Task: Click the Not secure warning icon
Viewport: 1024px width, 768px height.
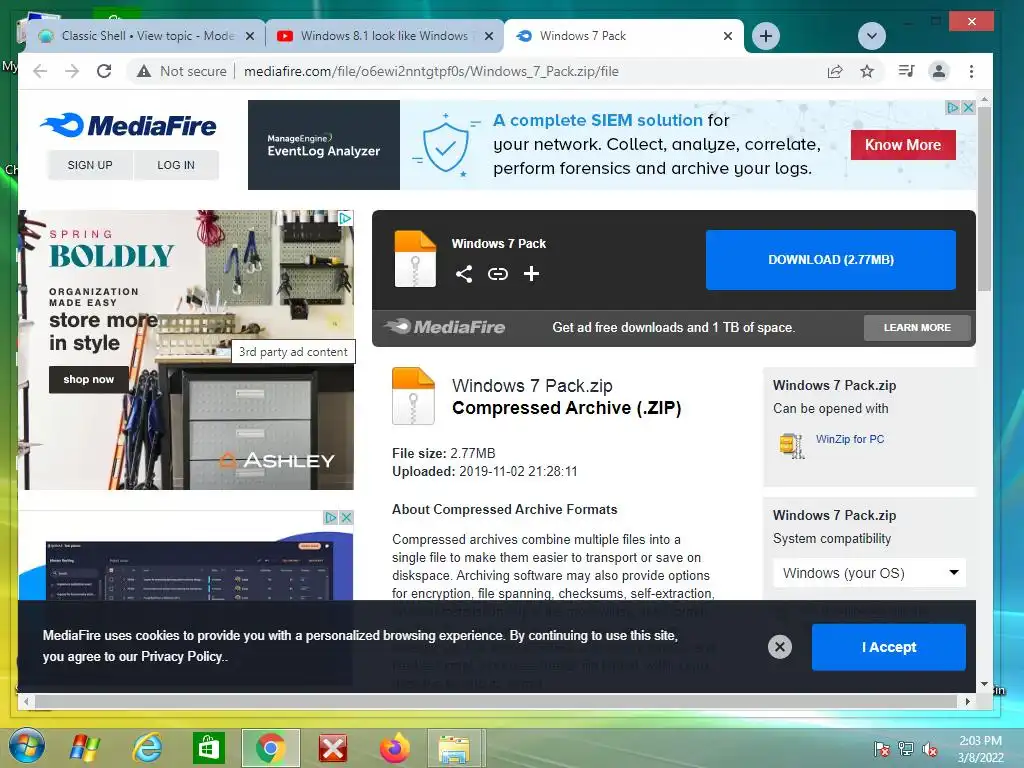Action: [x=144, y=71]
